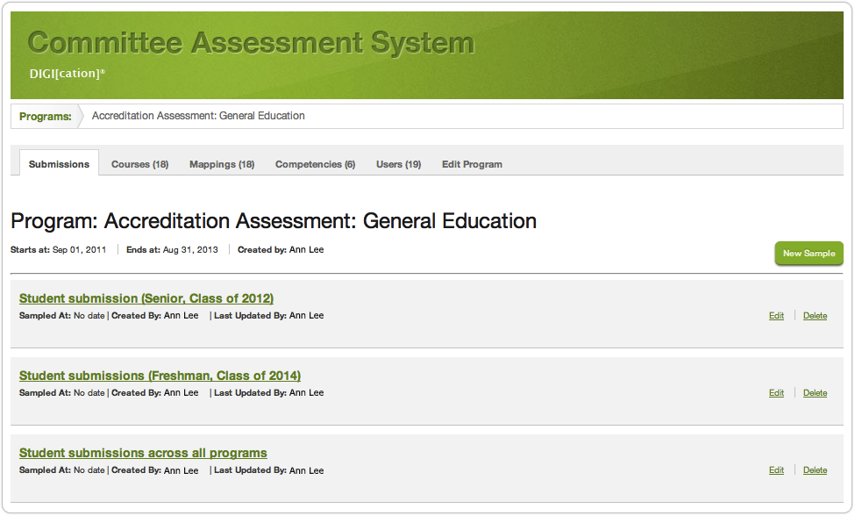Edit the across all programs sample

click(776, 470)
